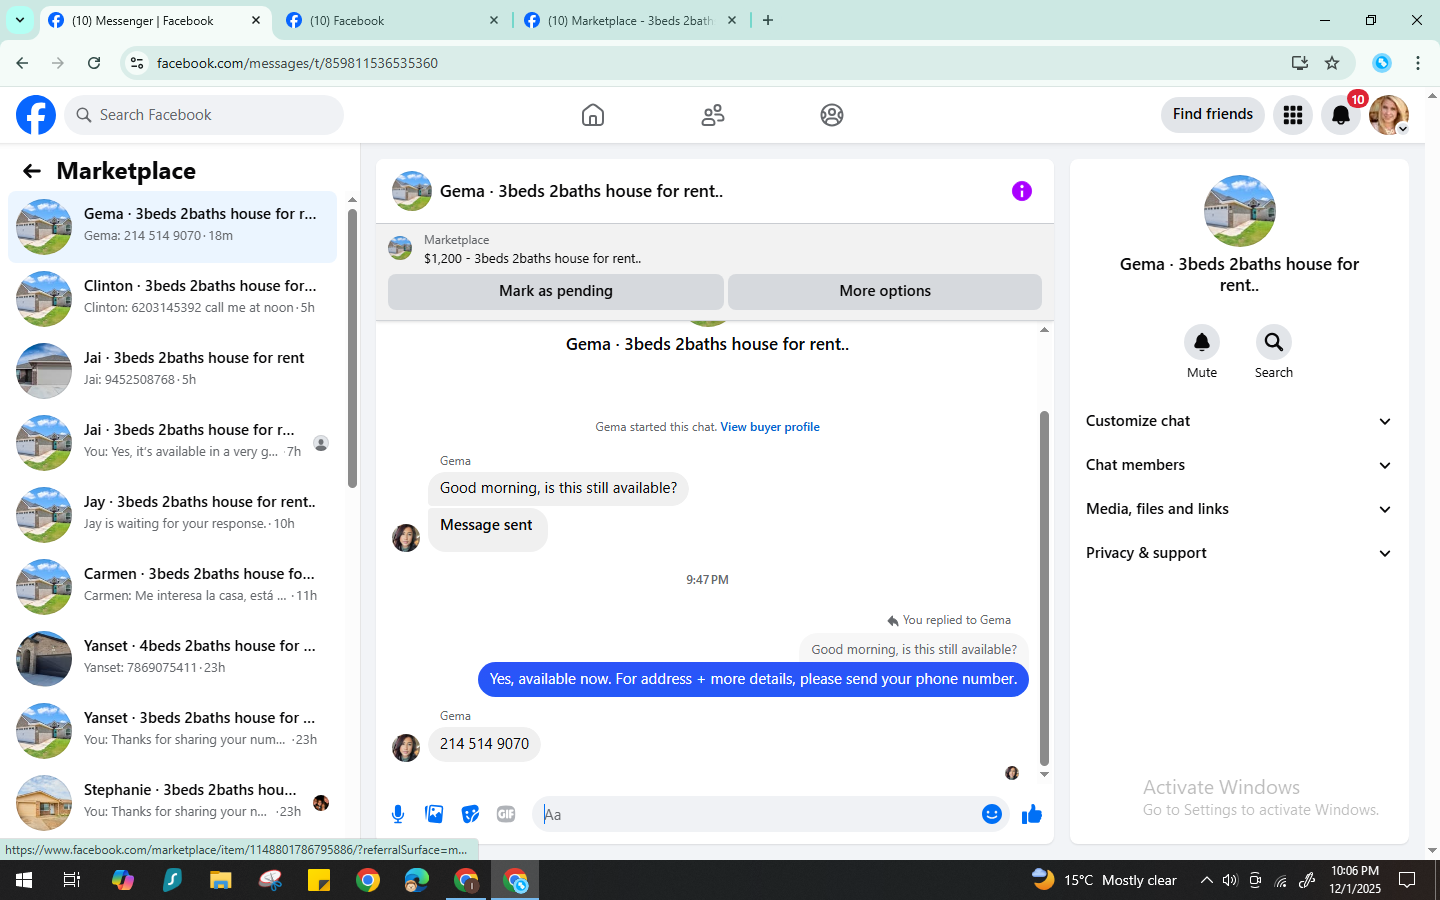
Task: Click the browser address bar URL
Action: 297,63
